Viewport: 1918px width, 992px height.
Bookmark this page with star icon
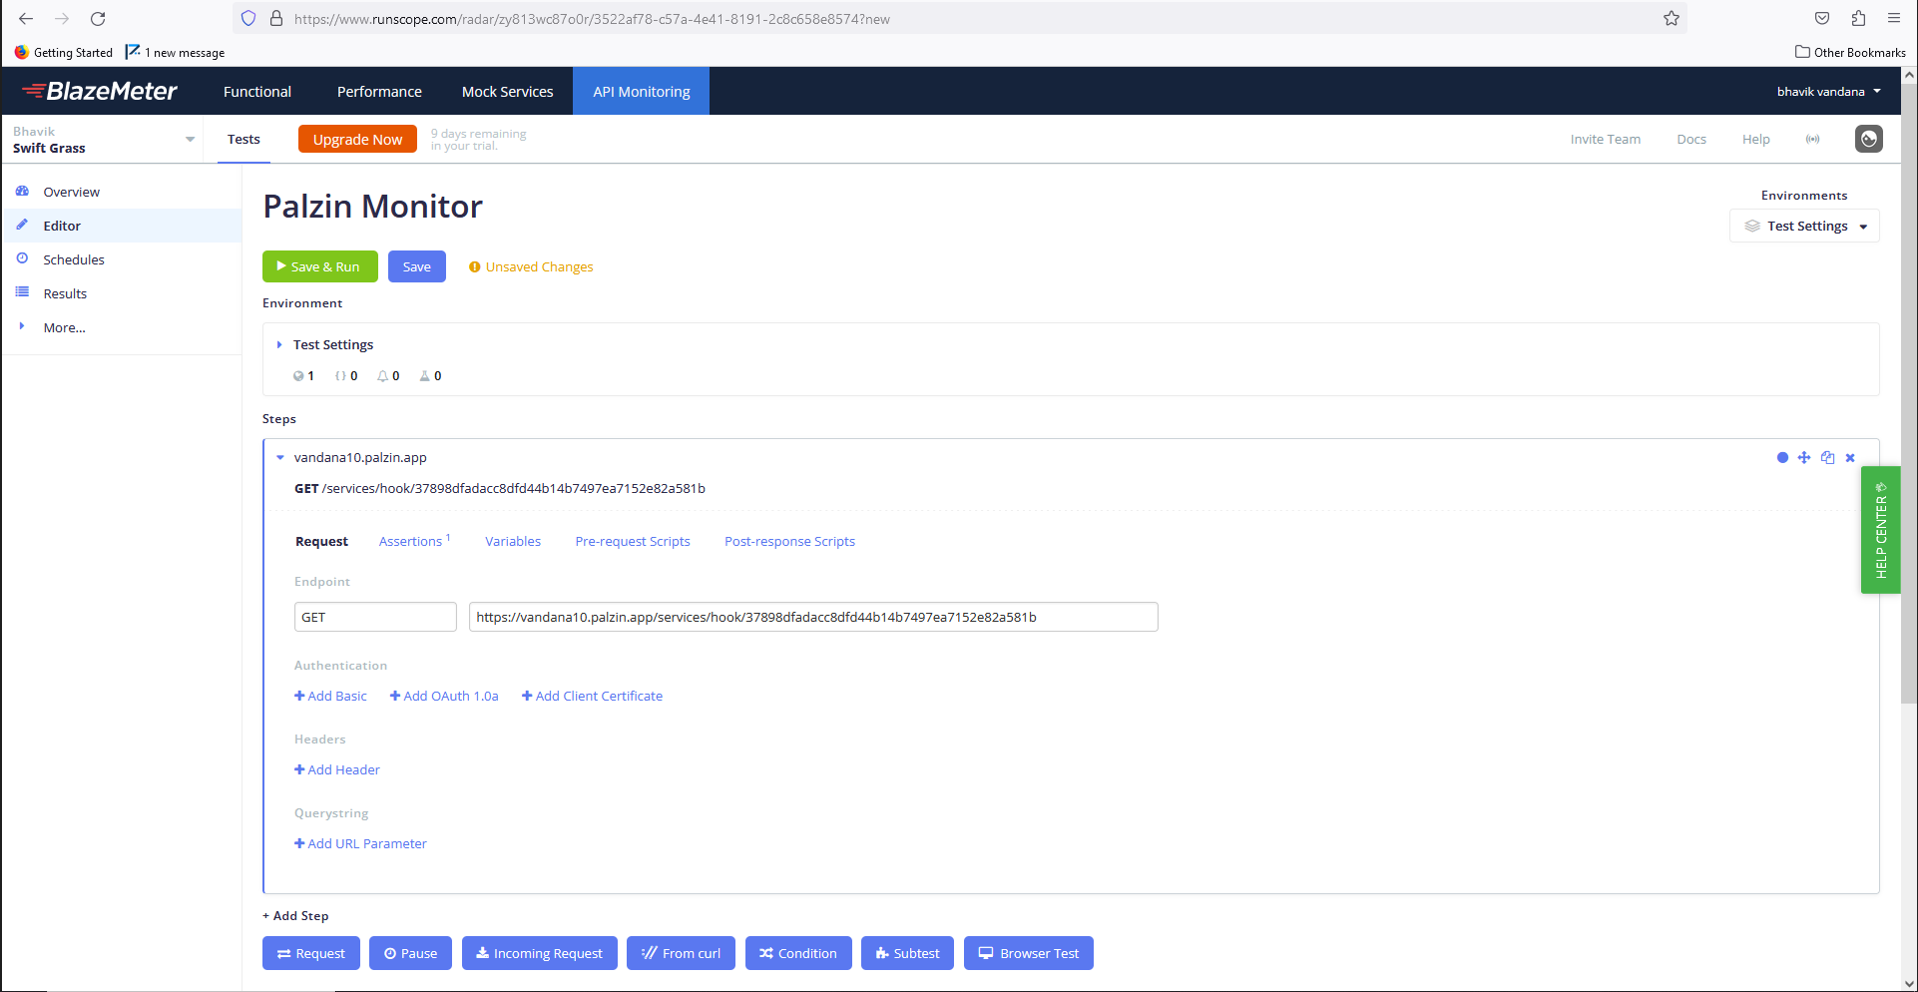[1671, 18]
